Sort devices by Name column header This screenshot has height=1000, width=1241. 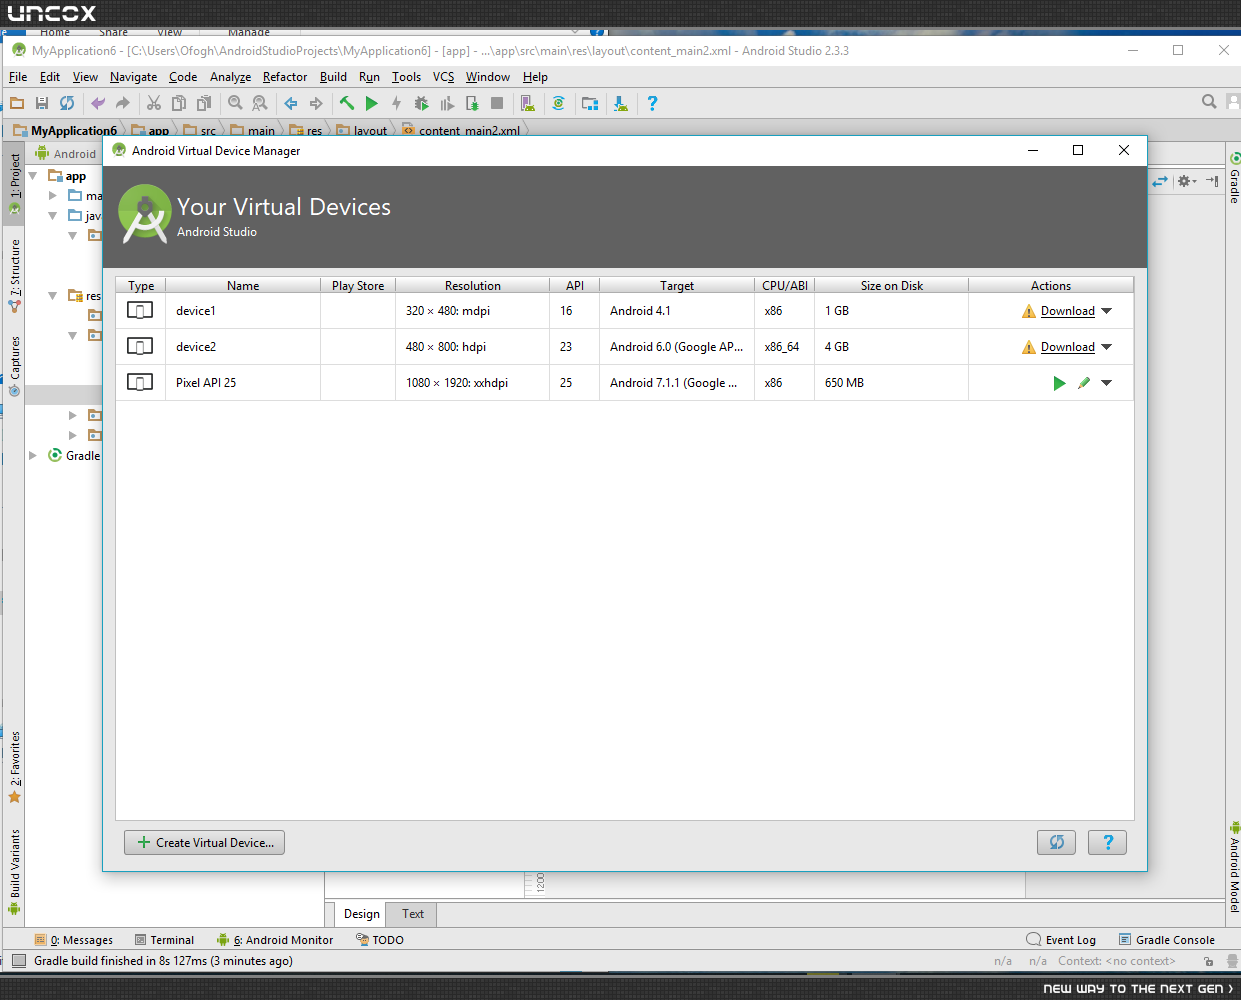[243, 285]
